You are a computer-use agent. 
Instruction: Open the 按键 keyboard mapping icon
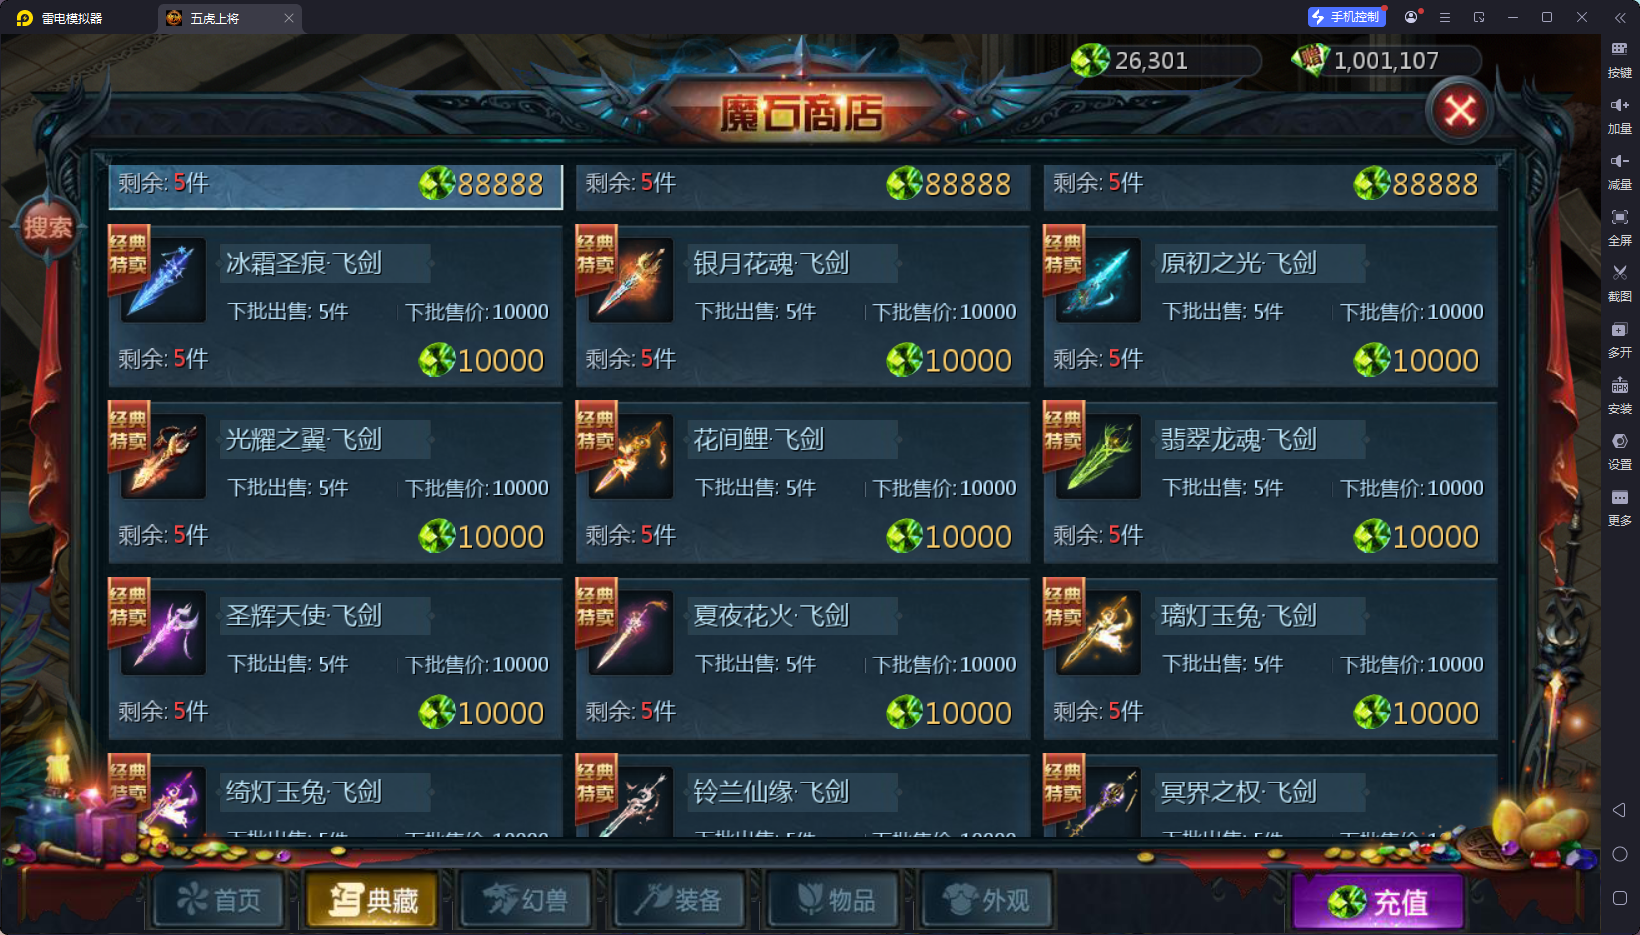point(1620,49)
